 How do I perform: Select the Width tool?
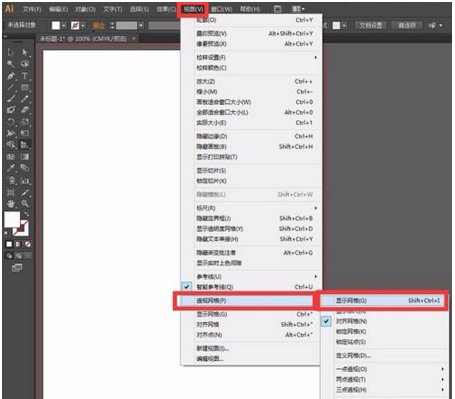click(11, 133)
